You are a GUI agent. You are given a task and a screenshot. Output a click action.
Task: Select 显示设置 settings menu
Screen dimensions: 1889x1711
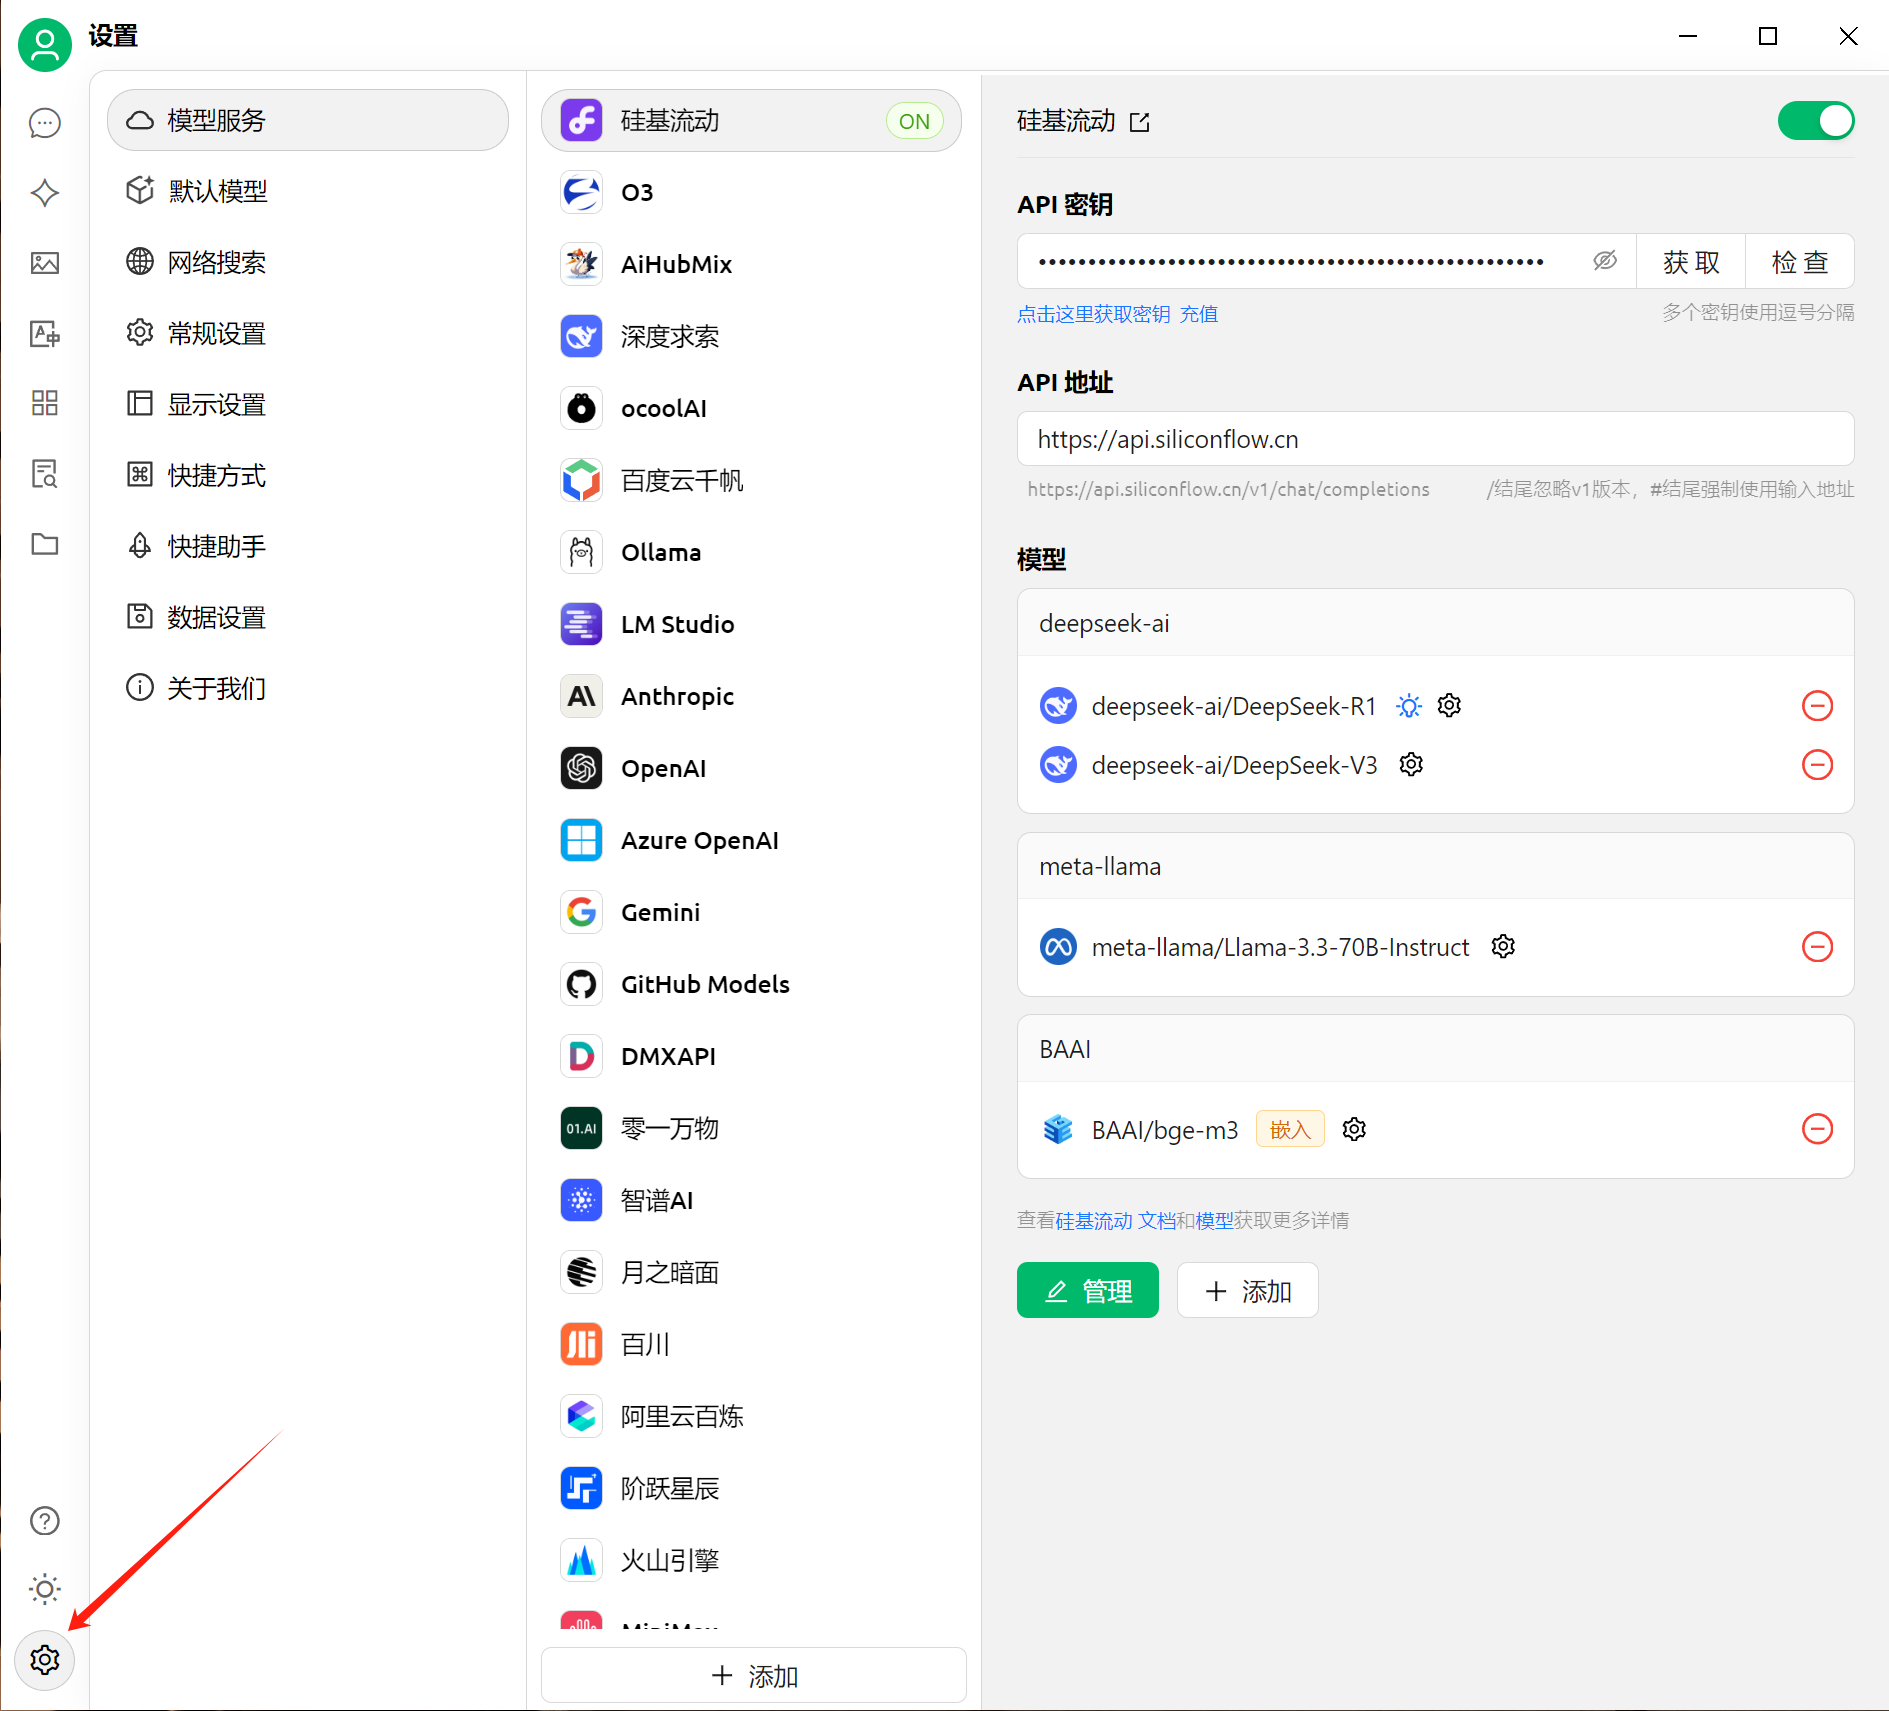click(308, 404)
